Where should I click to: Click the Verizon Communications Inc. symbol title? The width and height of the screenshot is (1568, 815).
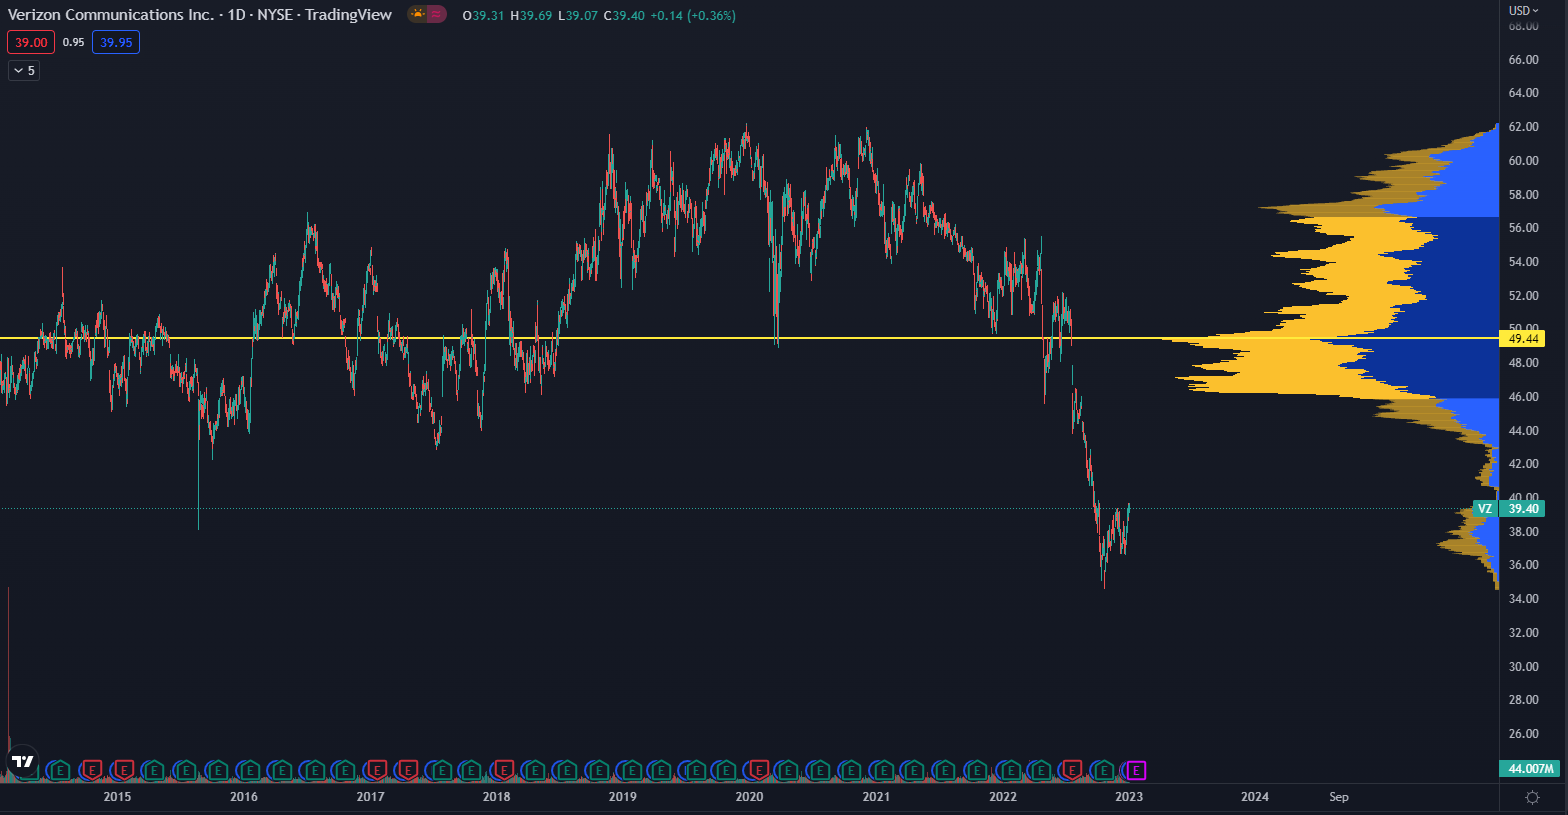point(110,15)
